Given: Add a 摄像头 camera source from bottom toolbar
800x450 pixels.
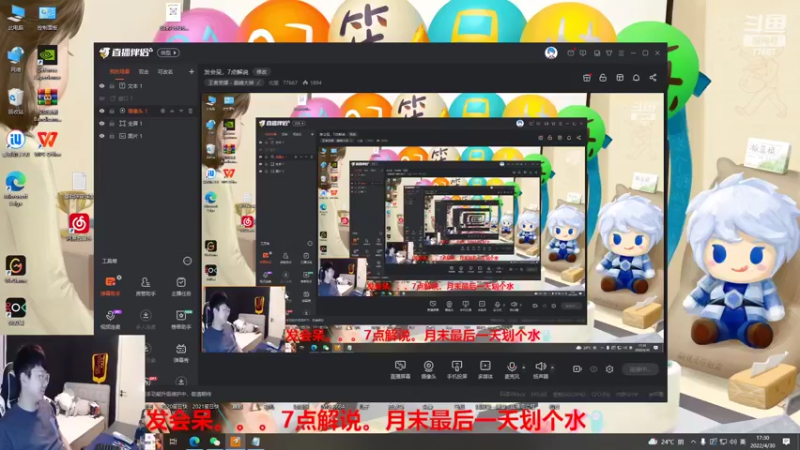Looking at the screenshot, I should click(429, 369).
